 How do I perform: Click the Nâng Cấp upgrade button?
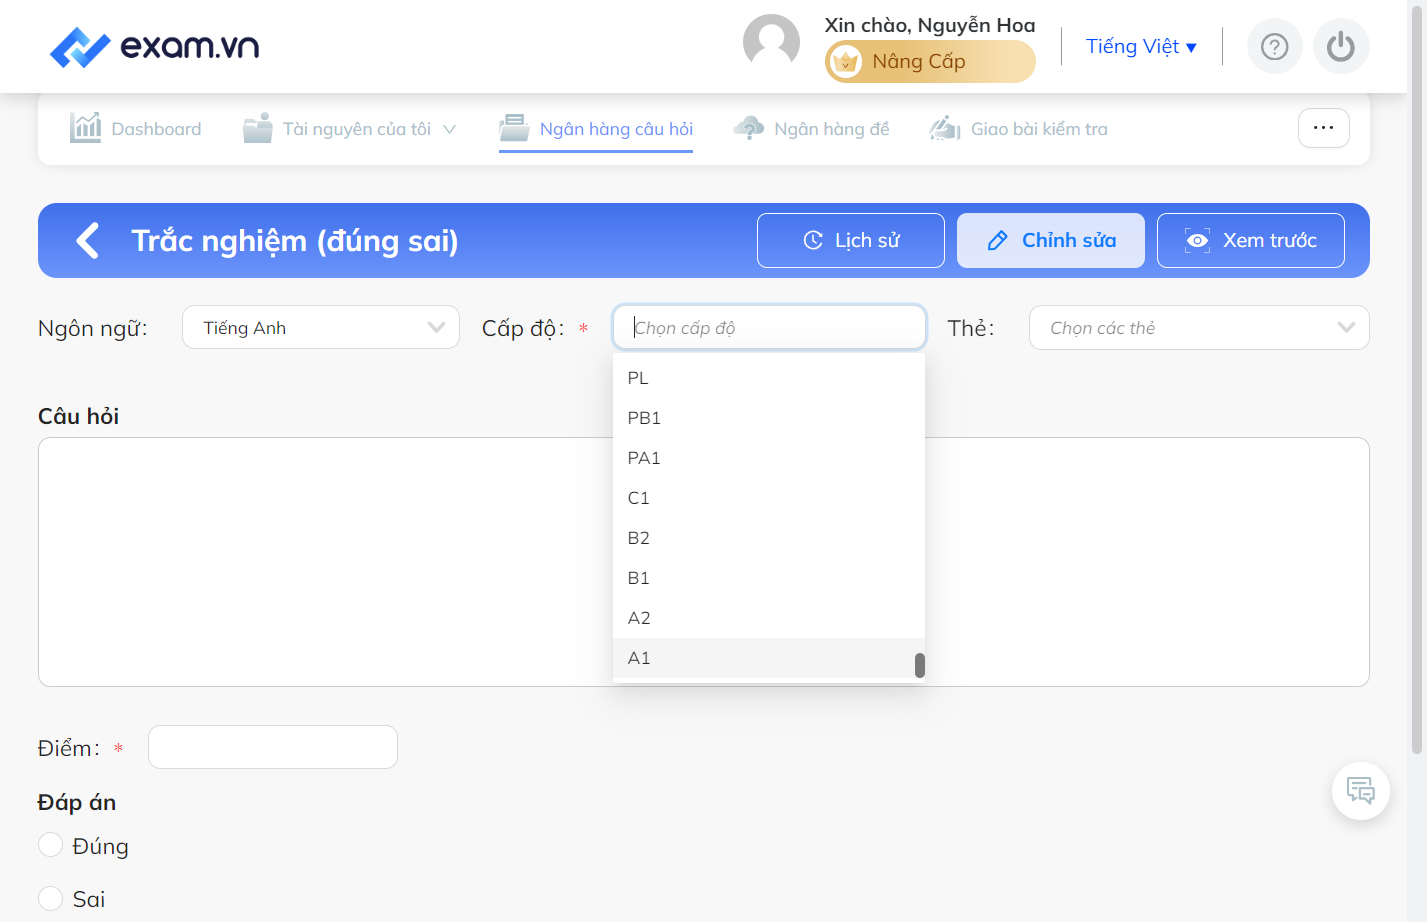click(930, 62)
